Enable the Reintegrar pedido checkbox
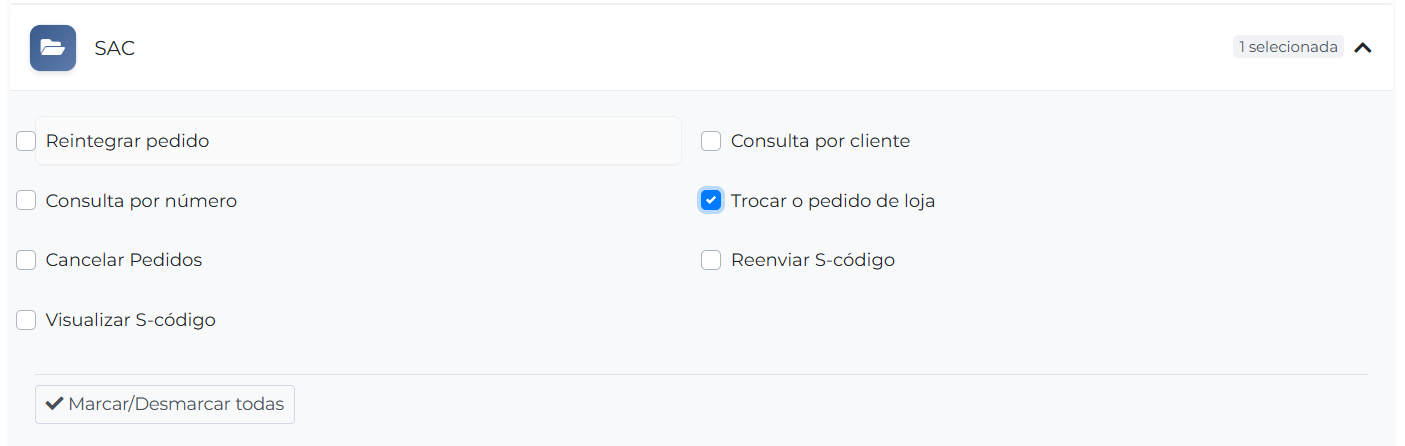The width and height of the screenshot is (1405, 446). coord(26,141)
